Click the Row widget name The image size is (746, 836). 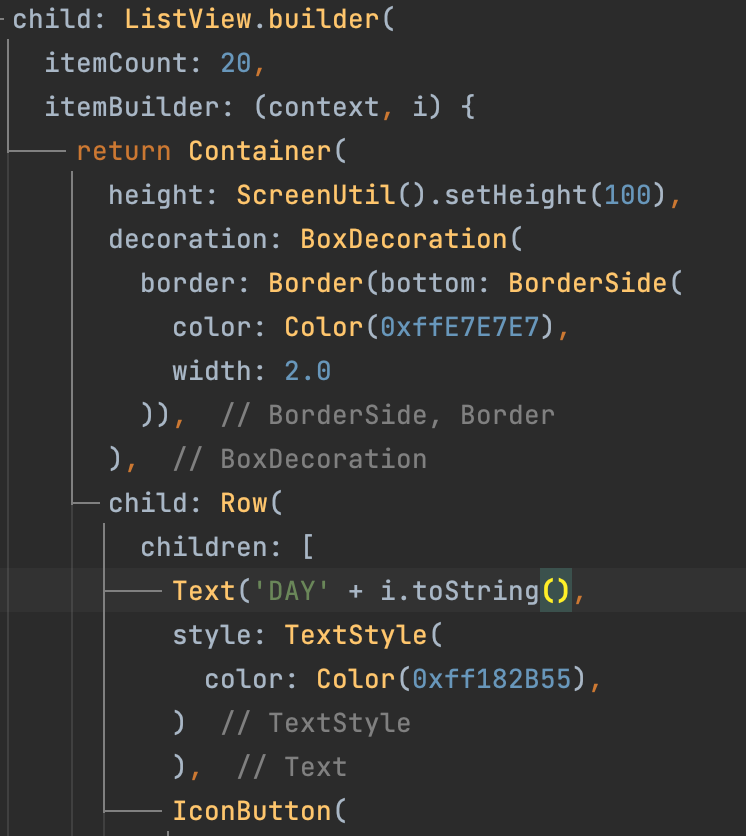(x=244, y=503)
